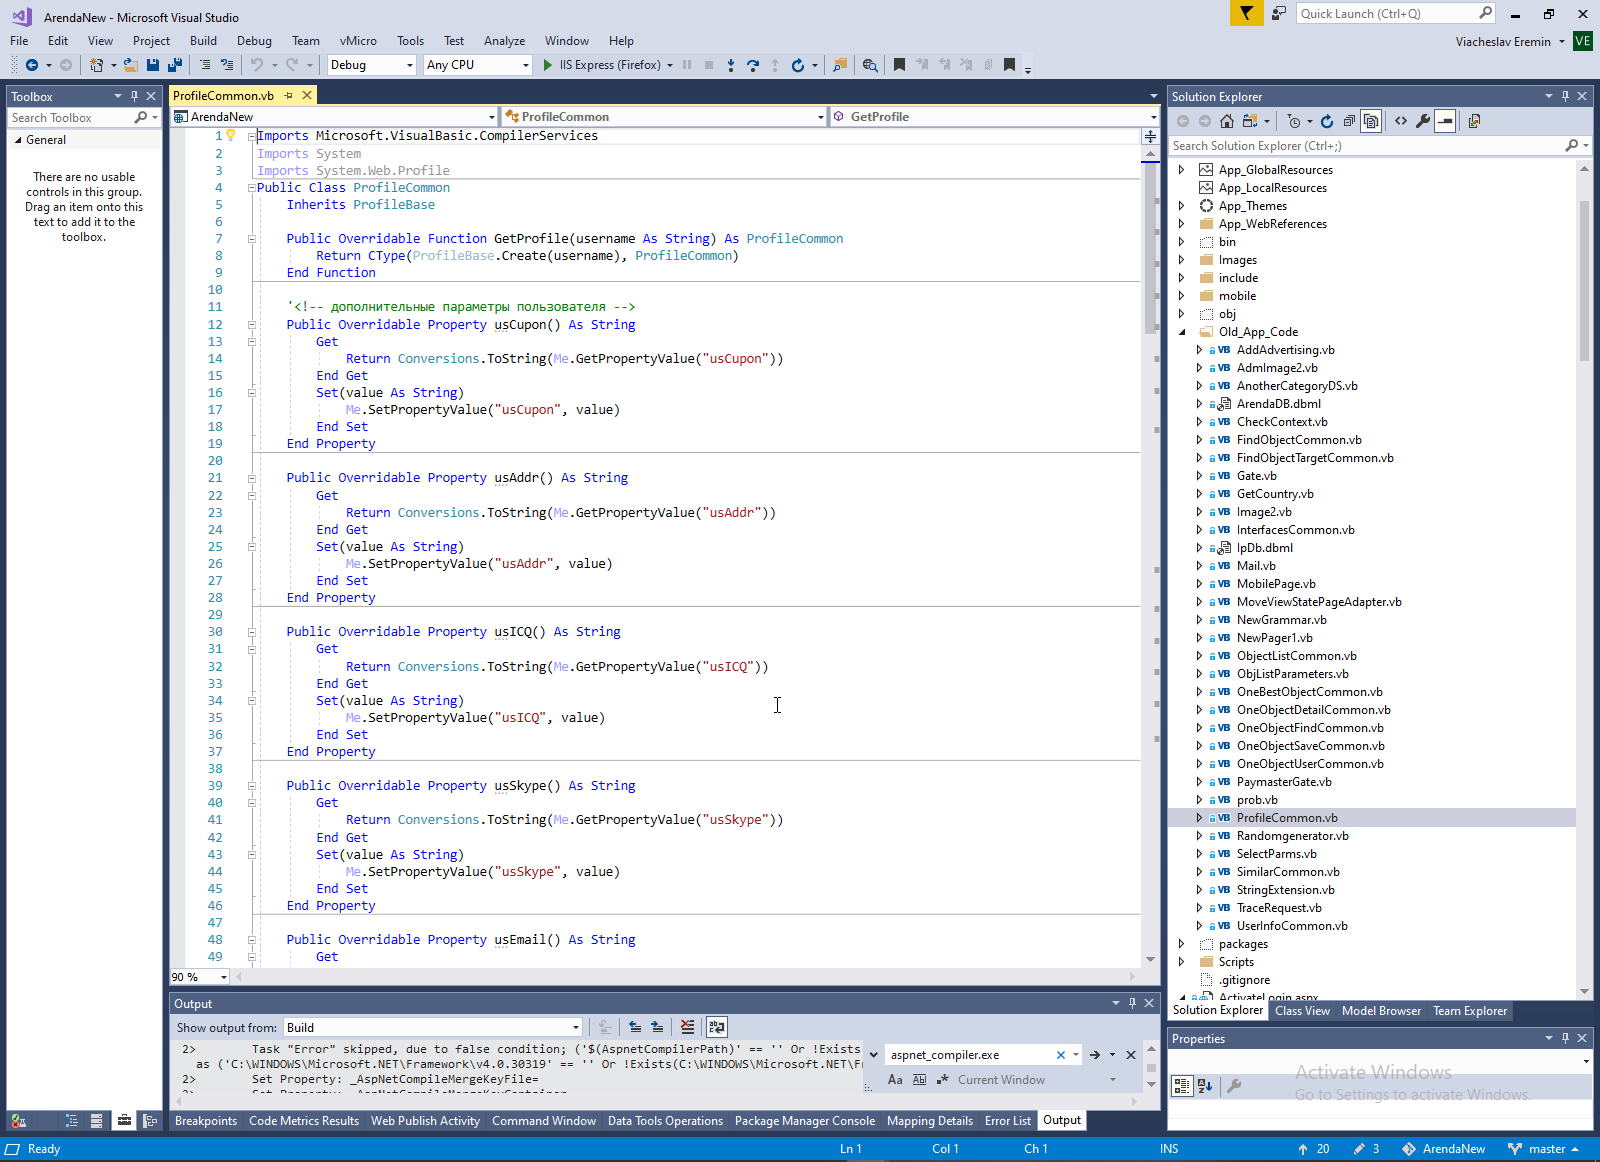This screenshot has height=1162, width=1600.
Task: Collapse the GetProfile function outline
Action: (251, 239)
